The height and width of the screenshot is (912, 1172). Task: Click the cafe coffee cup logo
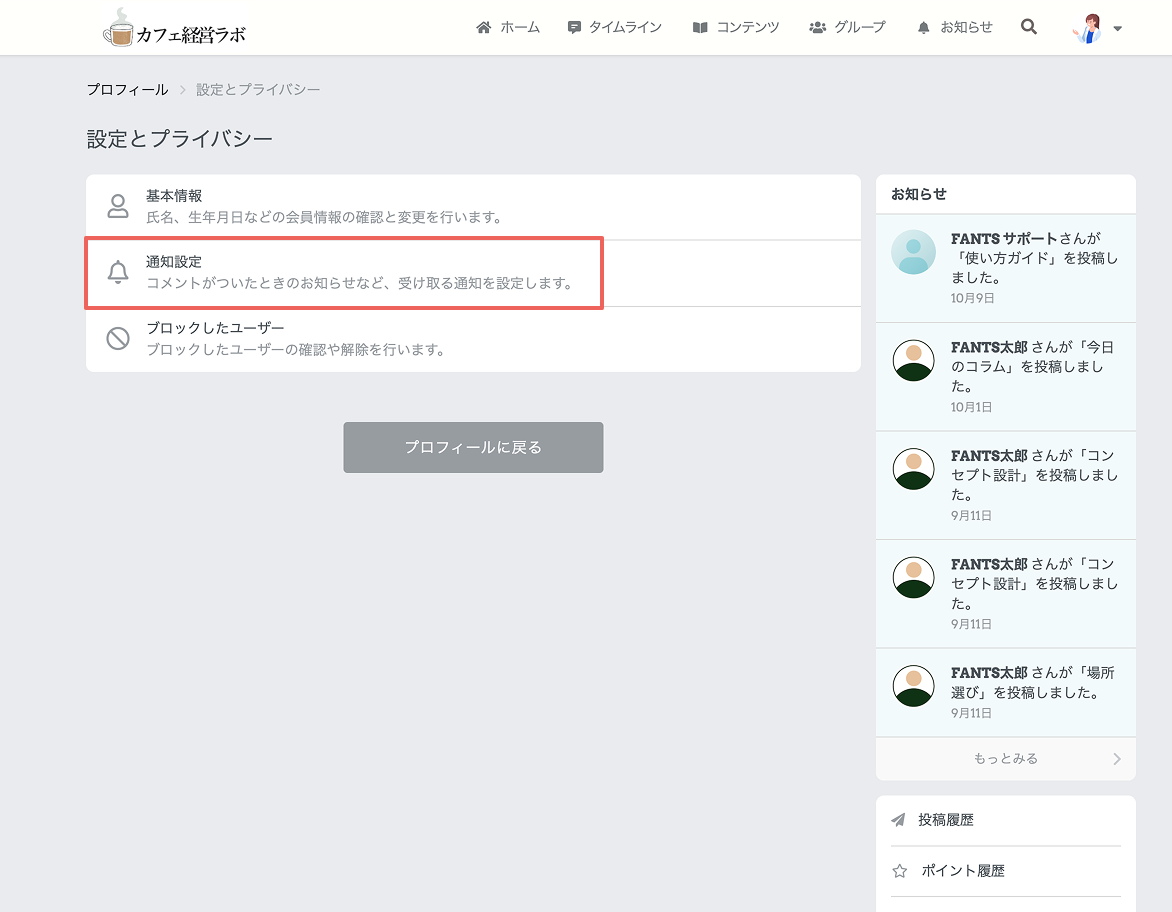coord(117,28)
